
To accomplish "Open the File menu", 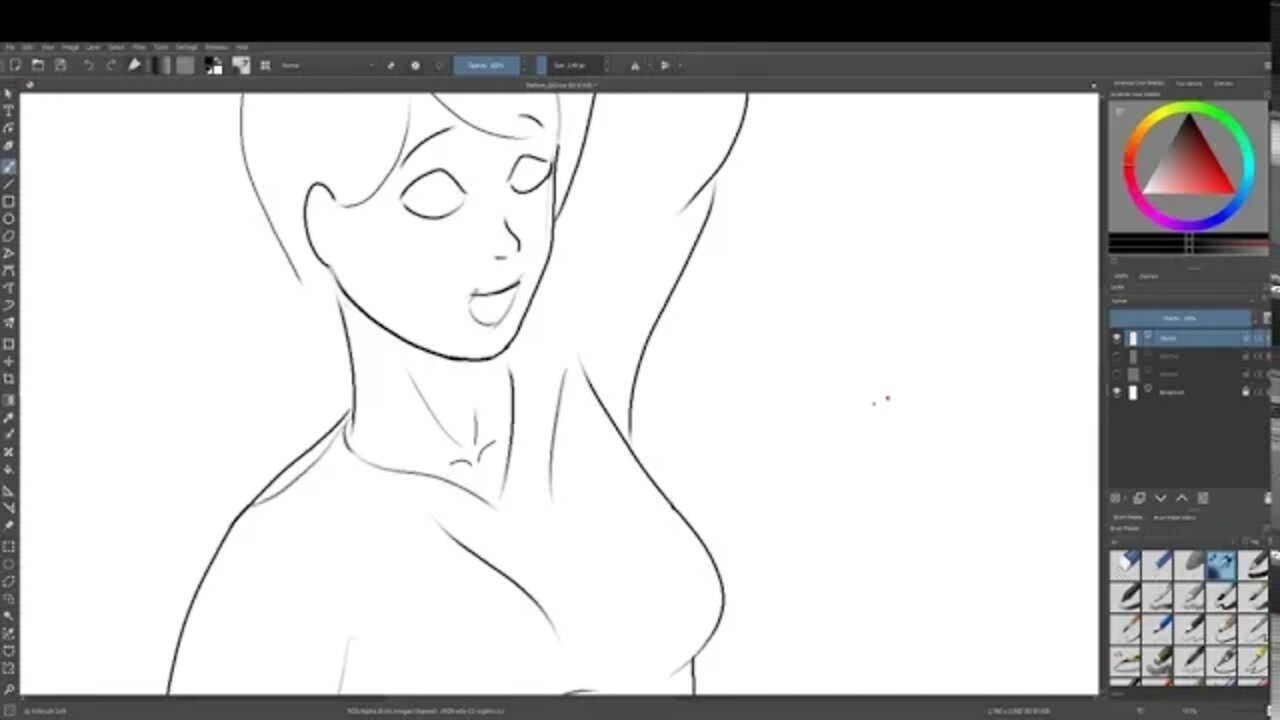I will [9, 47].
